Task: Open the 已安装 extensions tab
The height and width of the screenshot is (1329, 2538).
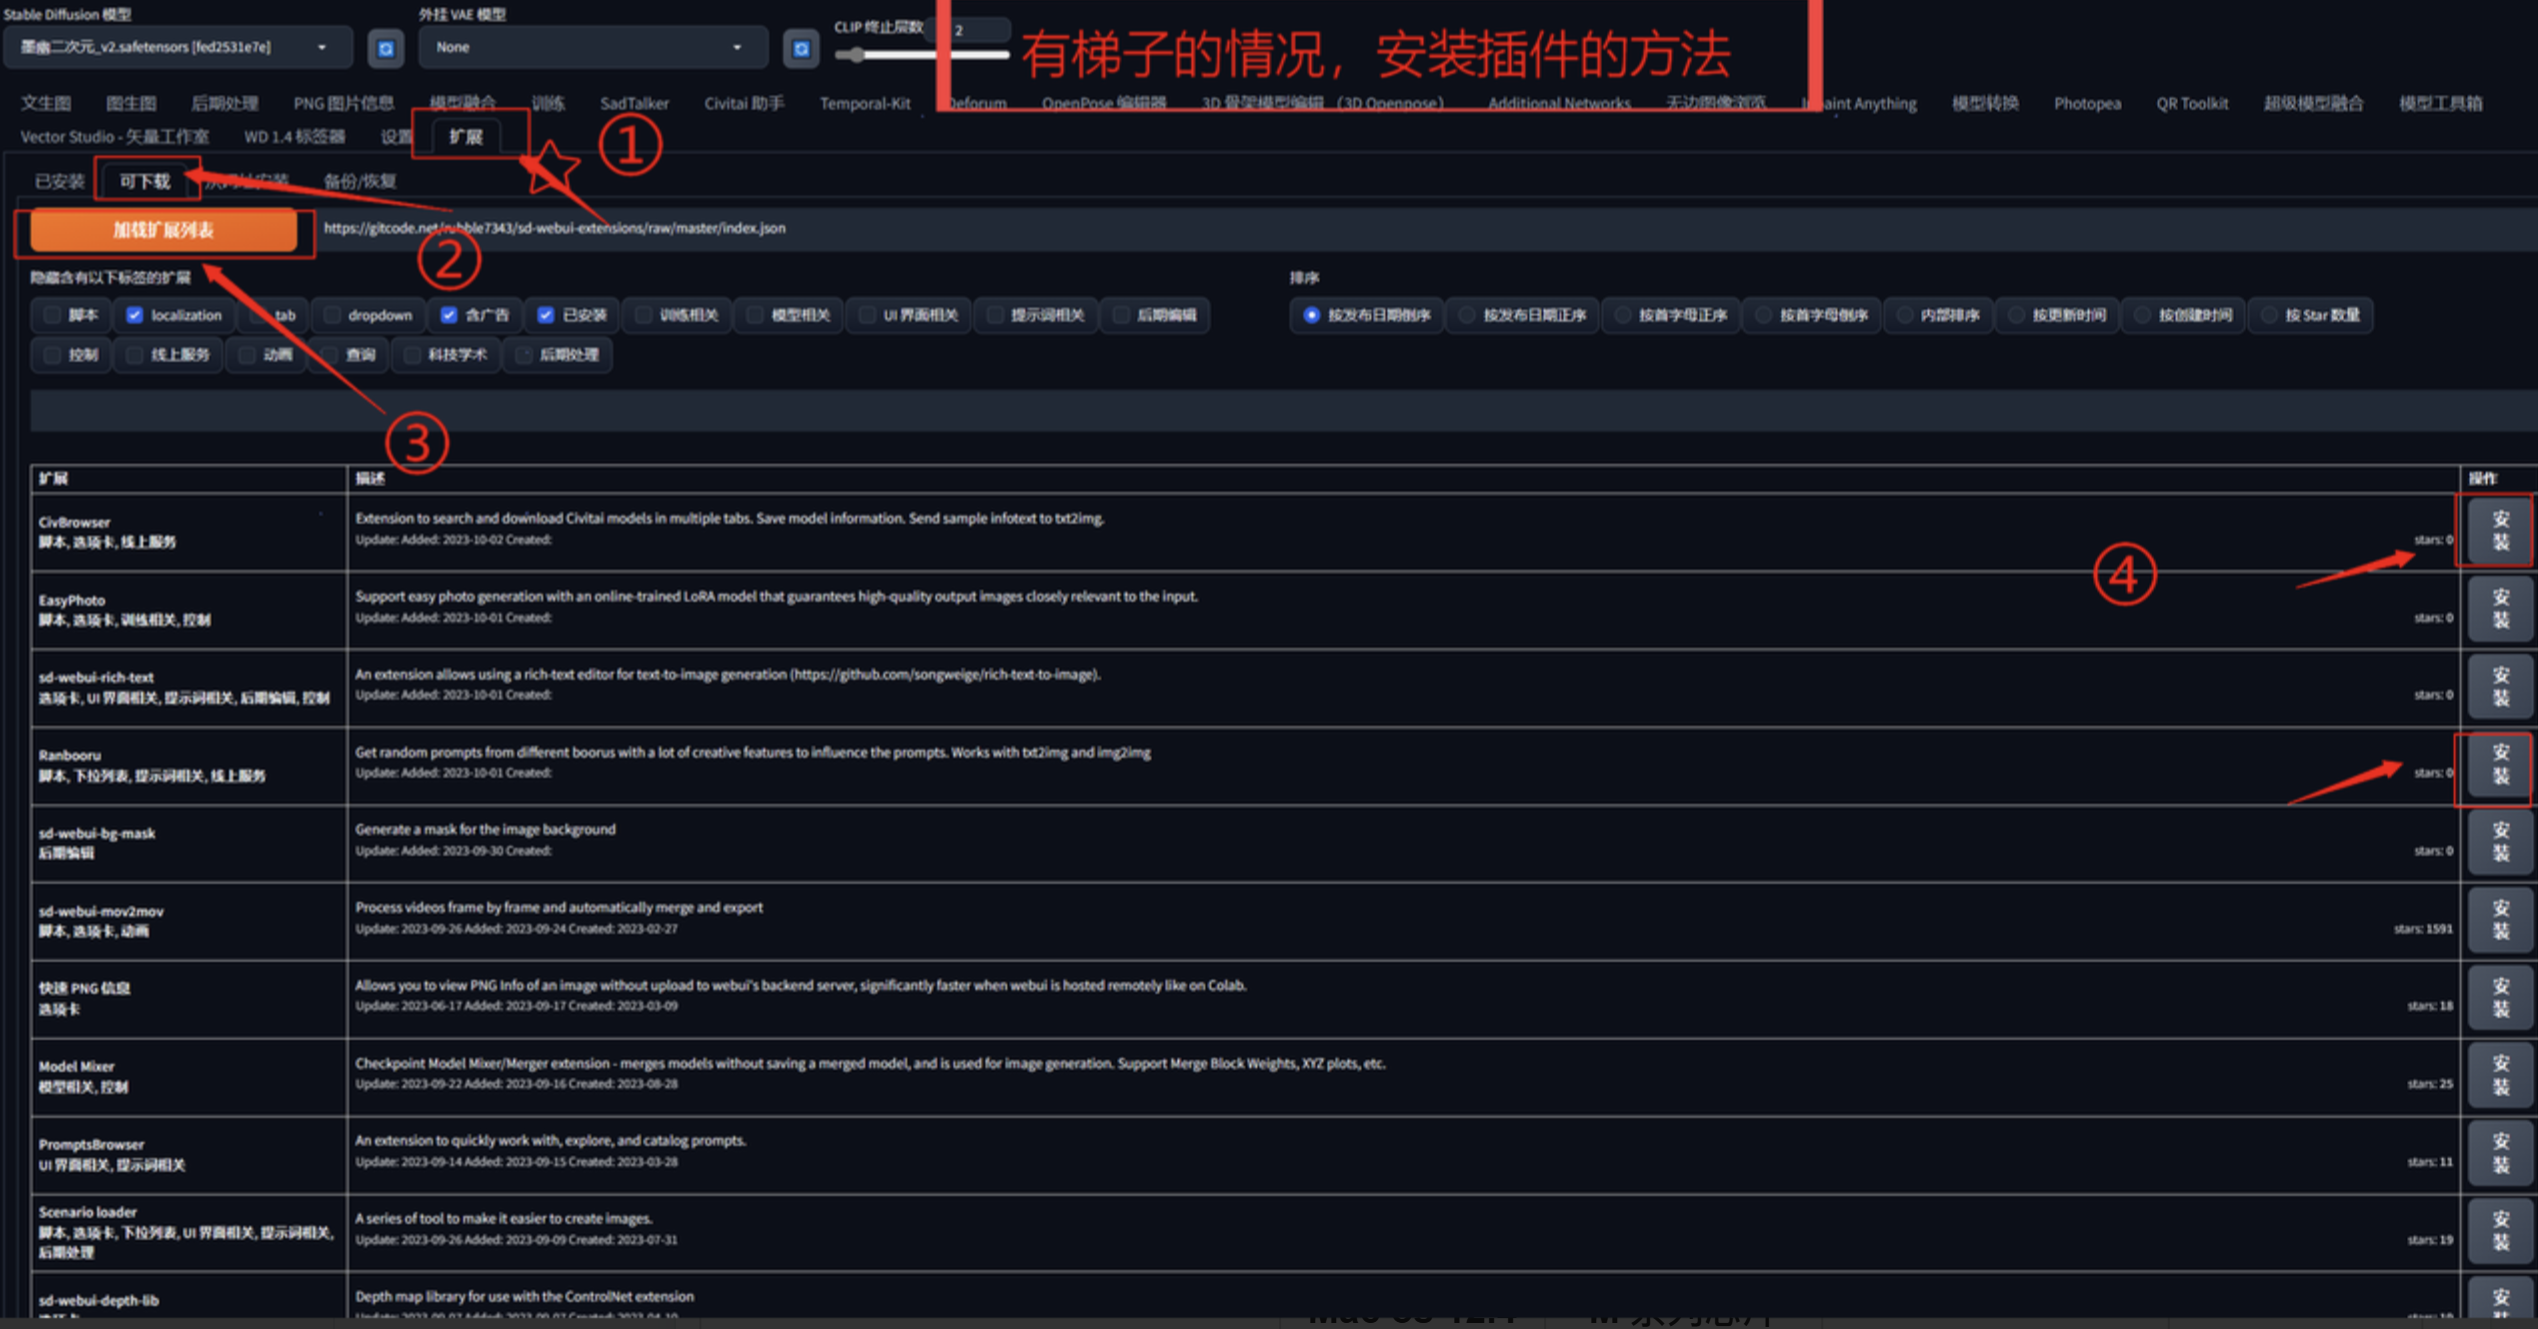Action: click(x=59, y=181)
